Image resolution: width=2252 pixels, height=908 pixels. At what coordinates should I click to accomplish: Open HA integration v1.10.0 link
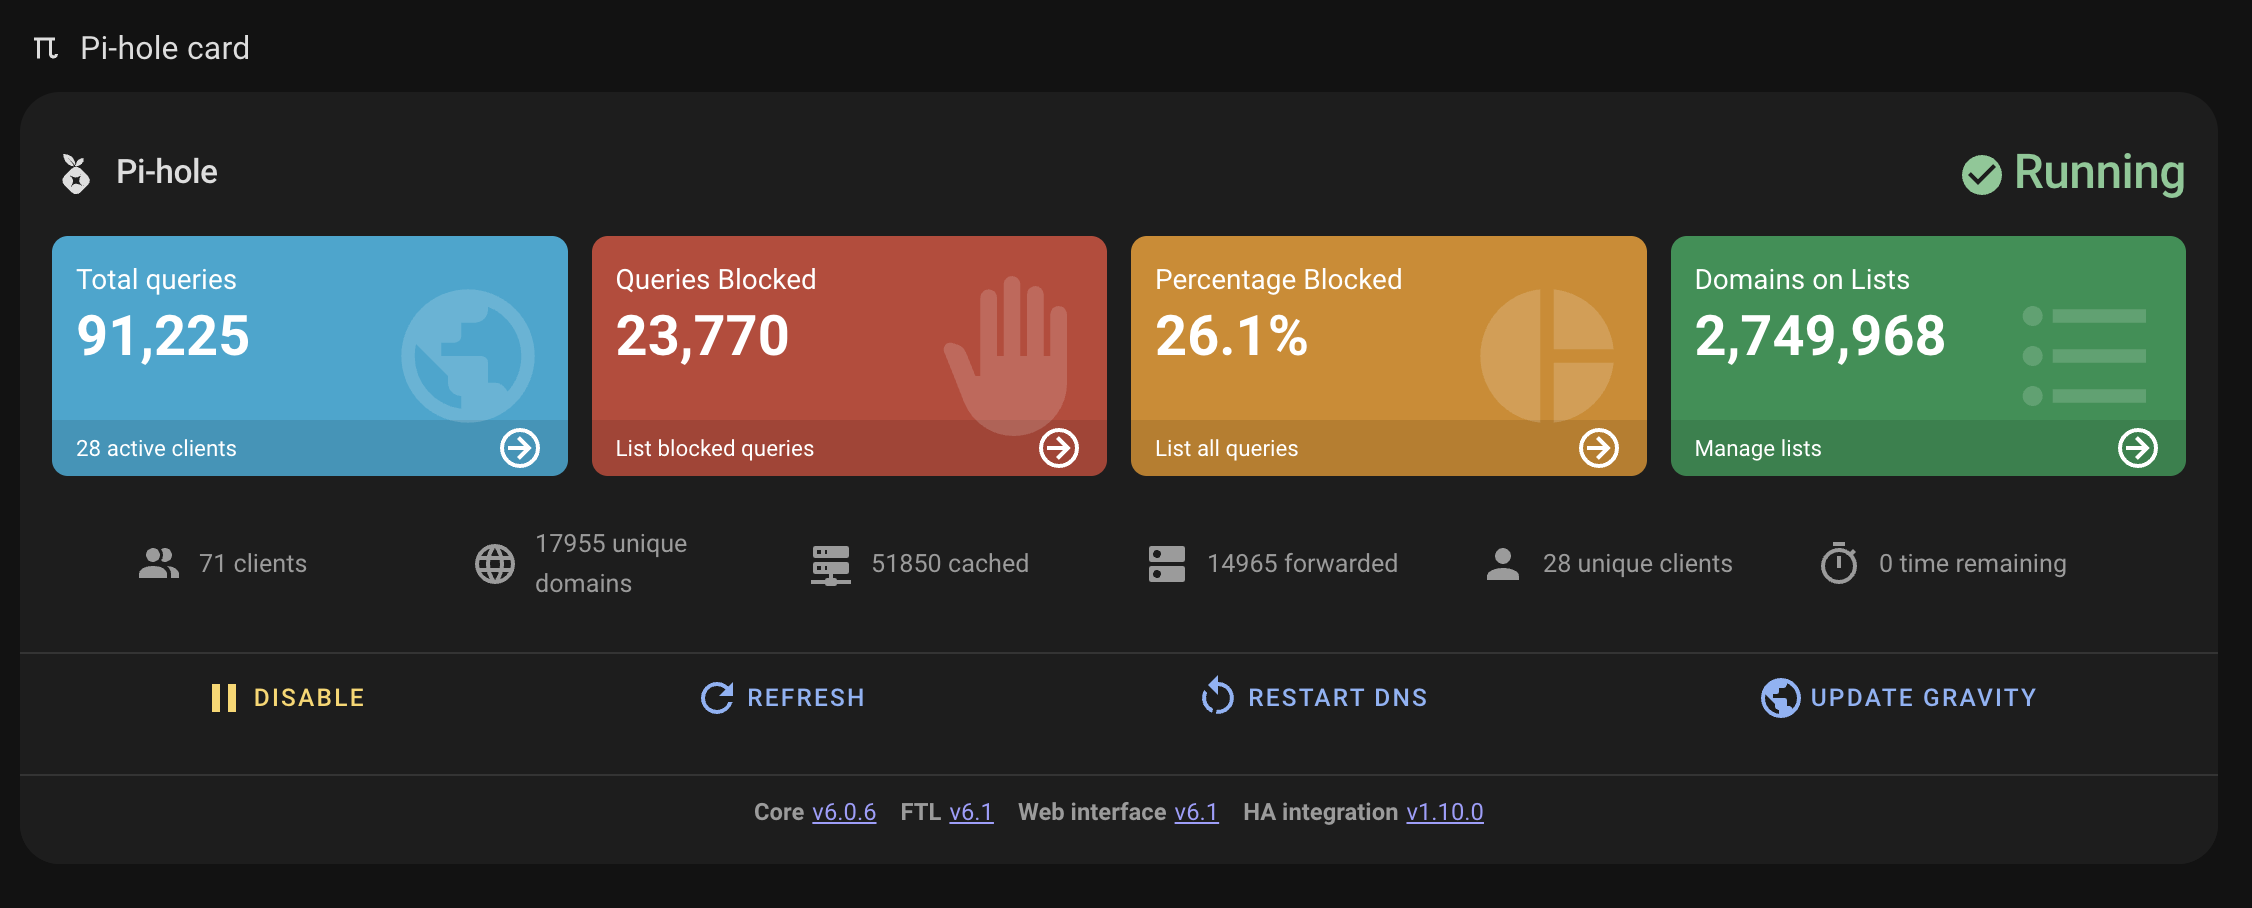click(x=1445, y=812)
